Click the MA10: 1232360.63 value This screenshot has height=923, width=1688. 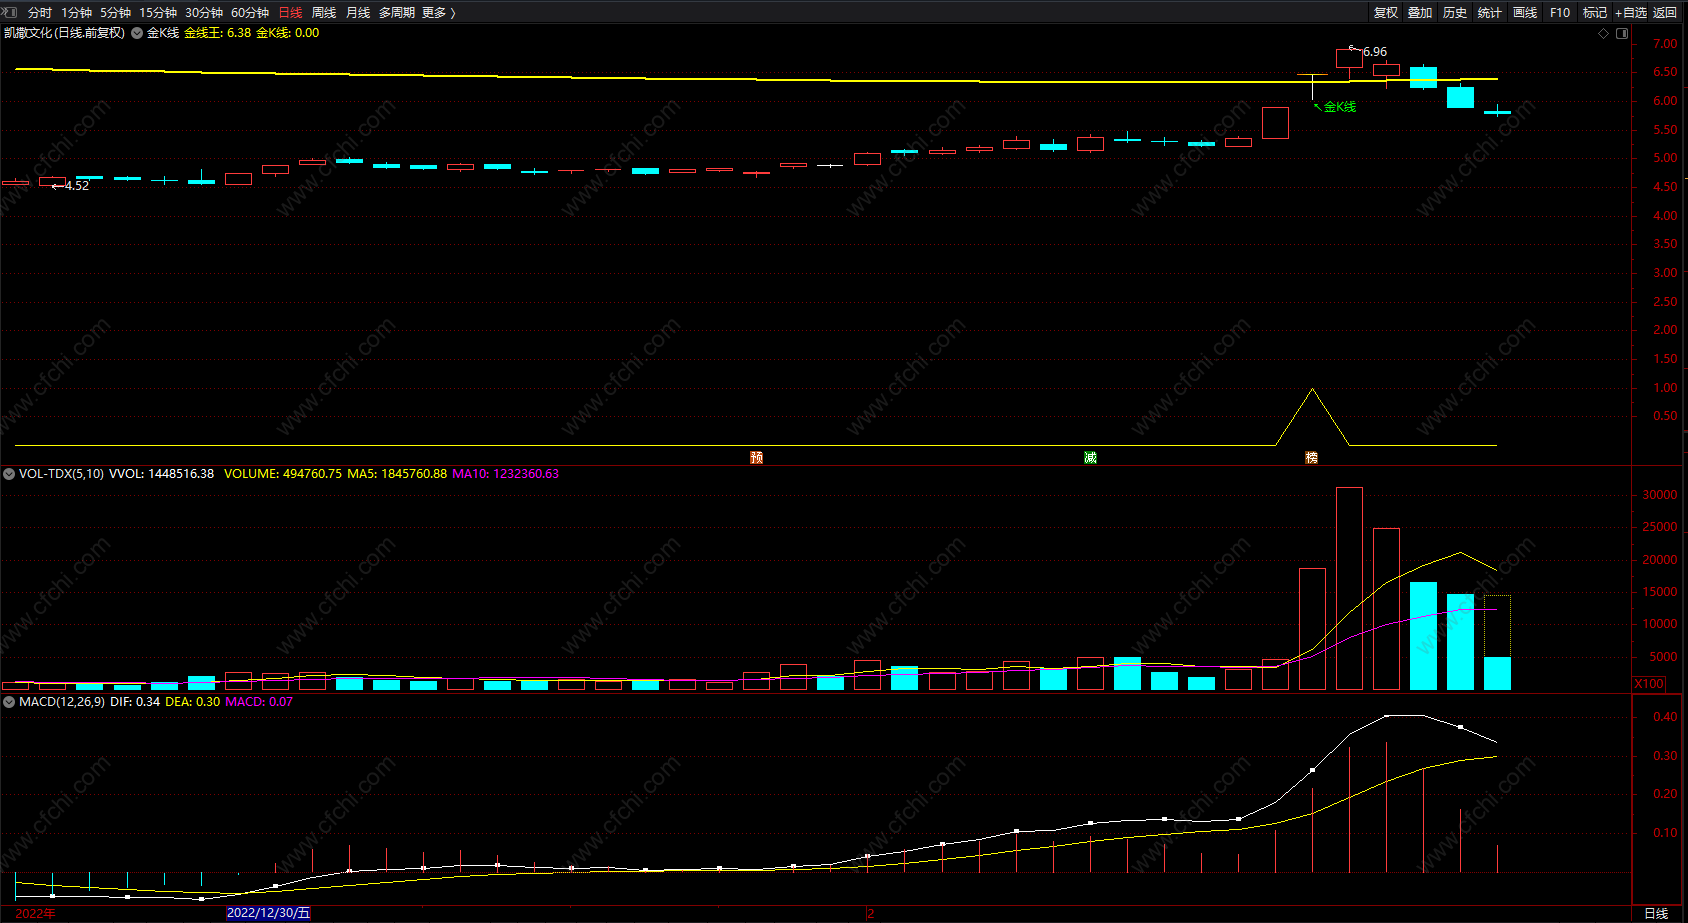[x=506, y=474]
